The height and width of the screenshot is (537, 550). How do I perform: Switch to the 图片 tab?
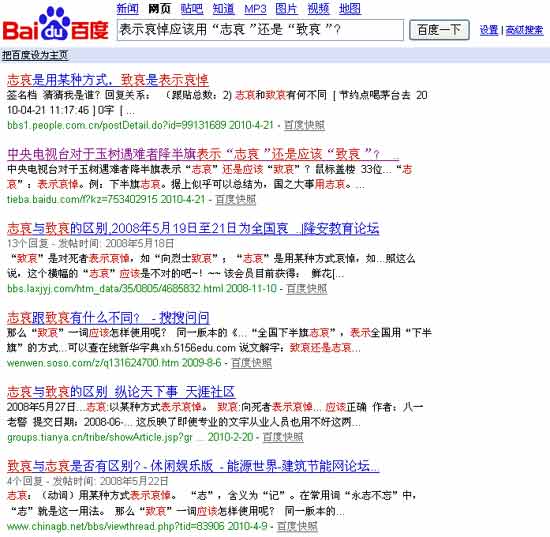pos(287,9)
